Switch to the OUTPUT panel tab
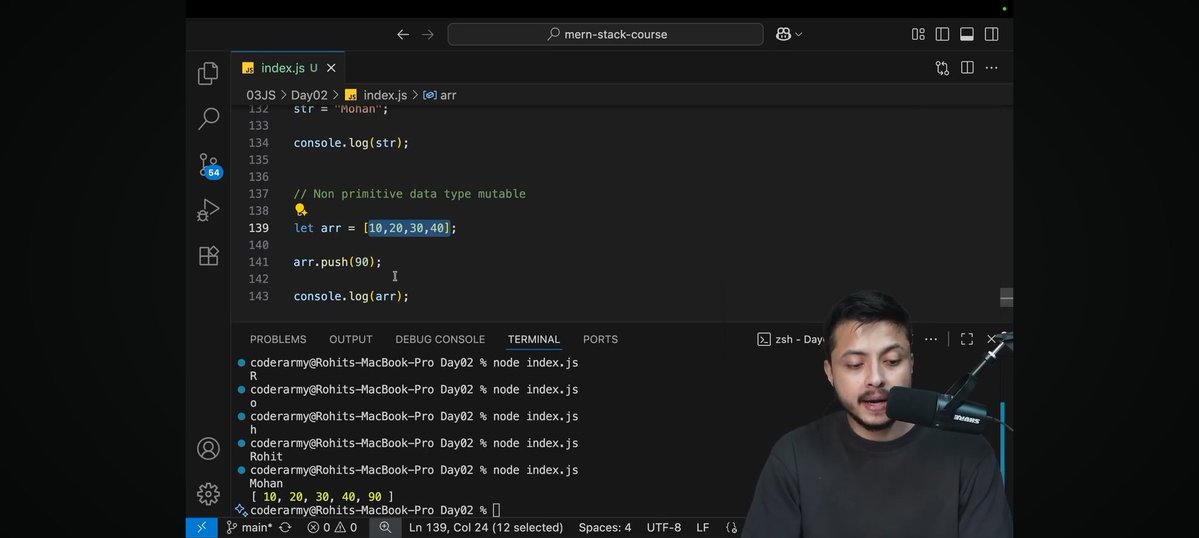 pyautogui.click(x=351, y=339)
